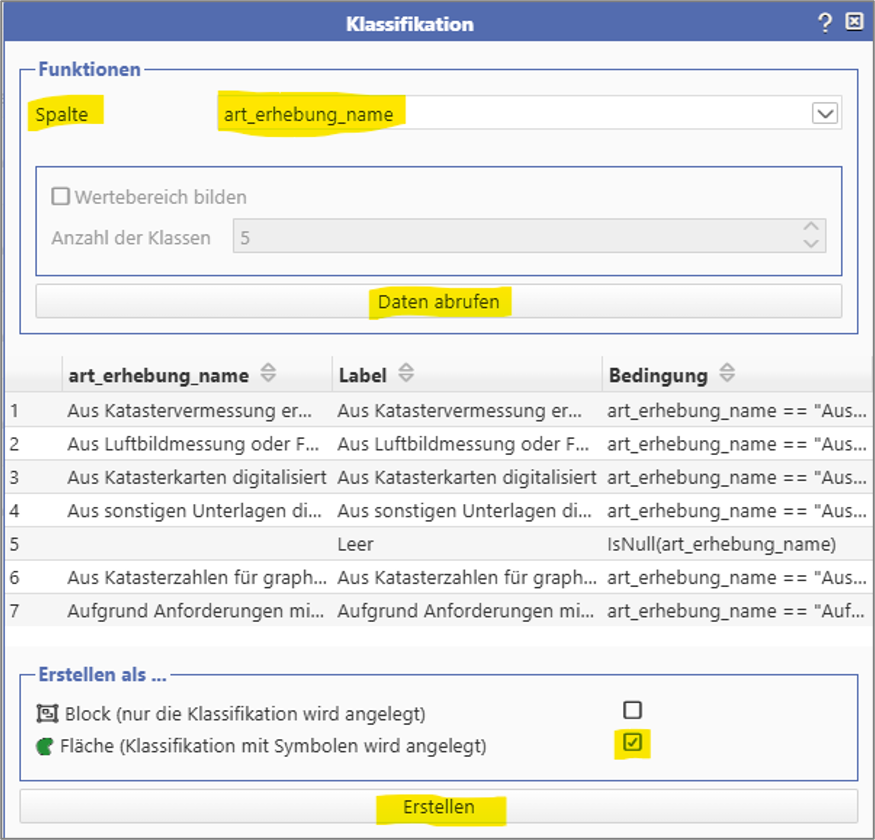Click the IsNull(art_erhebung_name) condition cell
This screenshot has width=875, height=840.
(x=737, y=544)
